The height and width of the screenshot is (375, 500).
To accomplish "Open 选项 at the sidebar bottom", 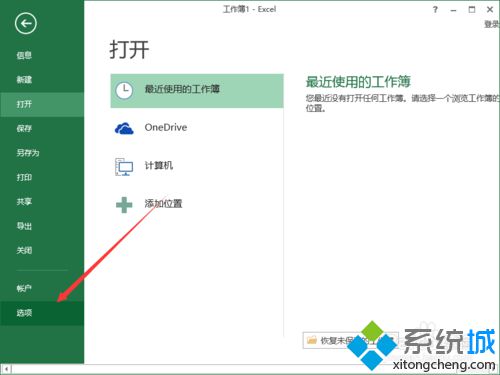I will (x=42, y=313).
